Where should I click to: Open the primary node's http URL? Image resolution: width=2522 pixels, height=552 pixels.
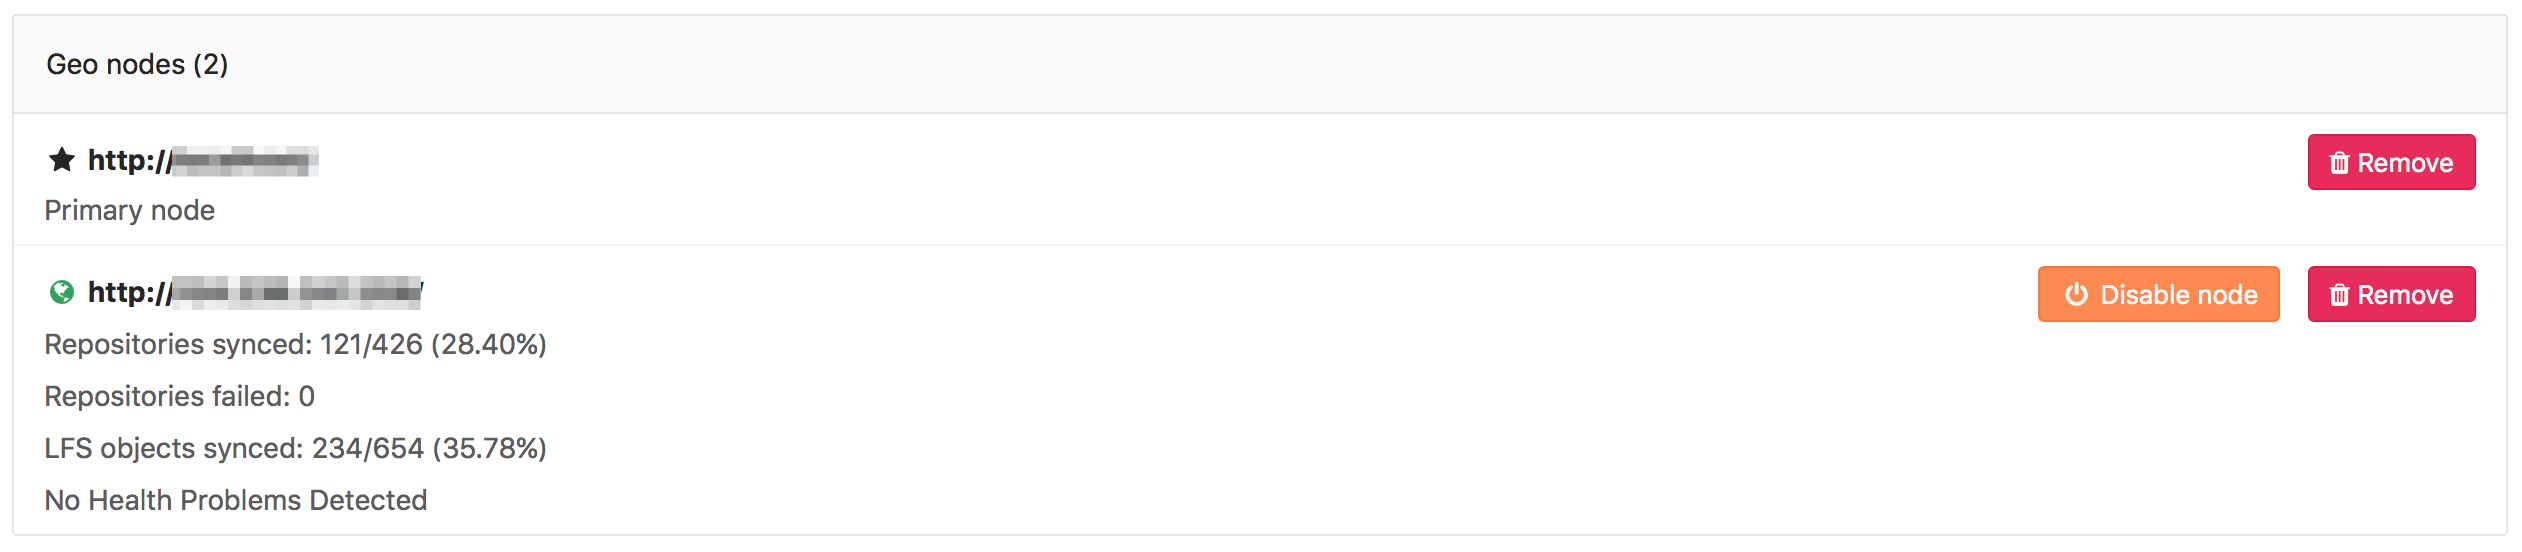(x=202, y=160)
